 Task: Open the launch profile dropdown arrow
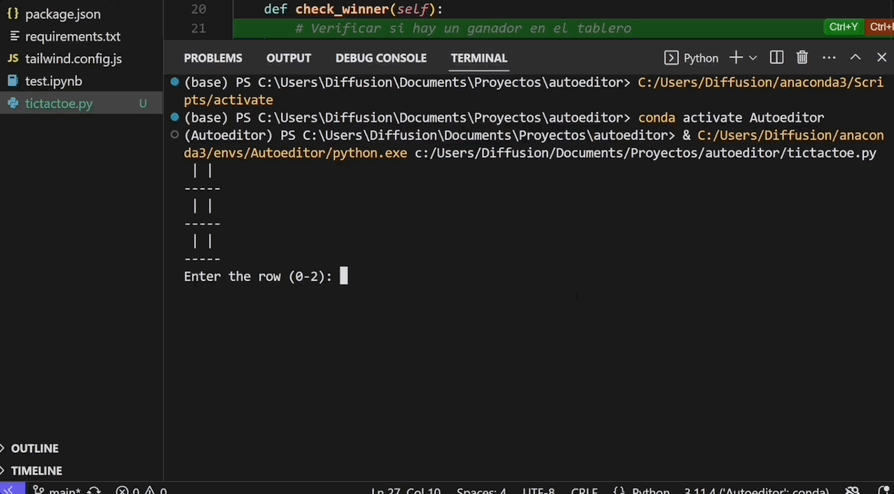point(753,58)
